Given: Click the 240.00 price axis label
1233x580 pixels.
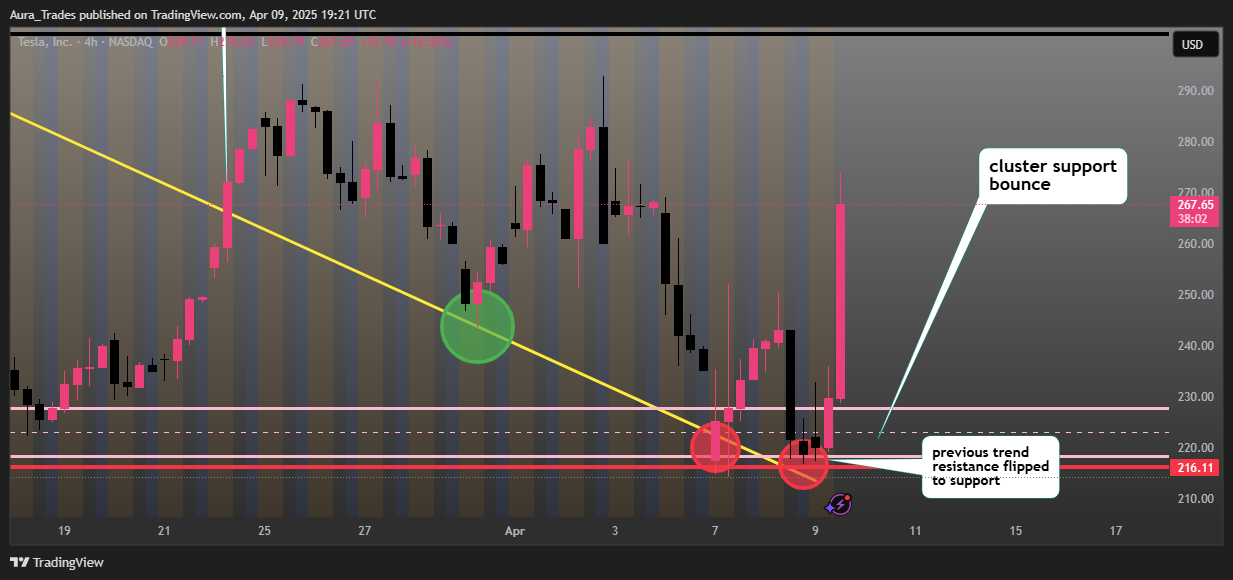Looking at the screenshot, I should 1195,346.
